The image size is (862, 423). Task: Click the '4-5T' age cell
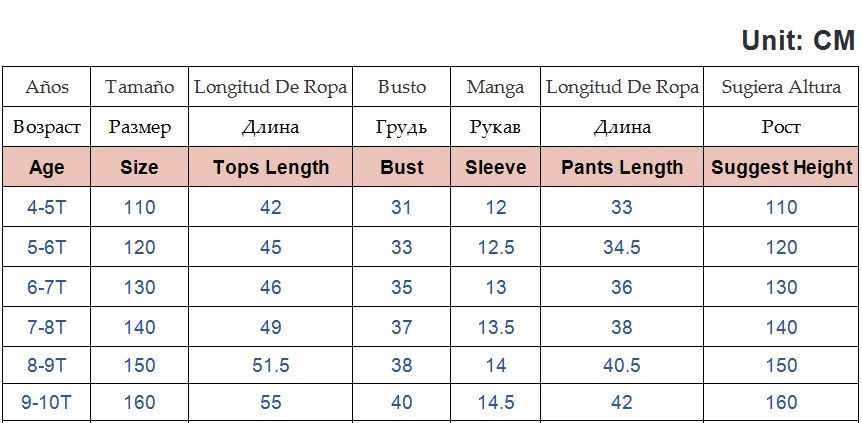[47, 207]
